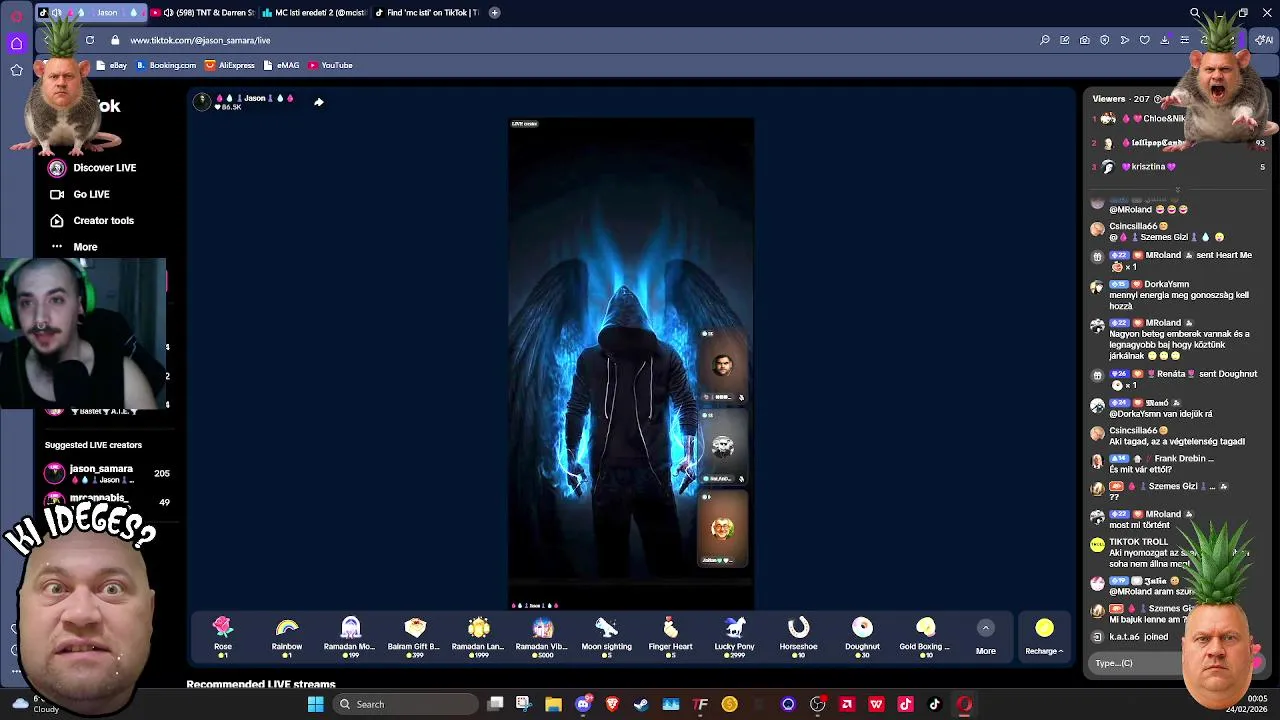Viewport: 1280px width, 720px height.
Task: Open the Recharge coins menu
Action: point(1044,636)
